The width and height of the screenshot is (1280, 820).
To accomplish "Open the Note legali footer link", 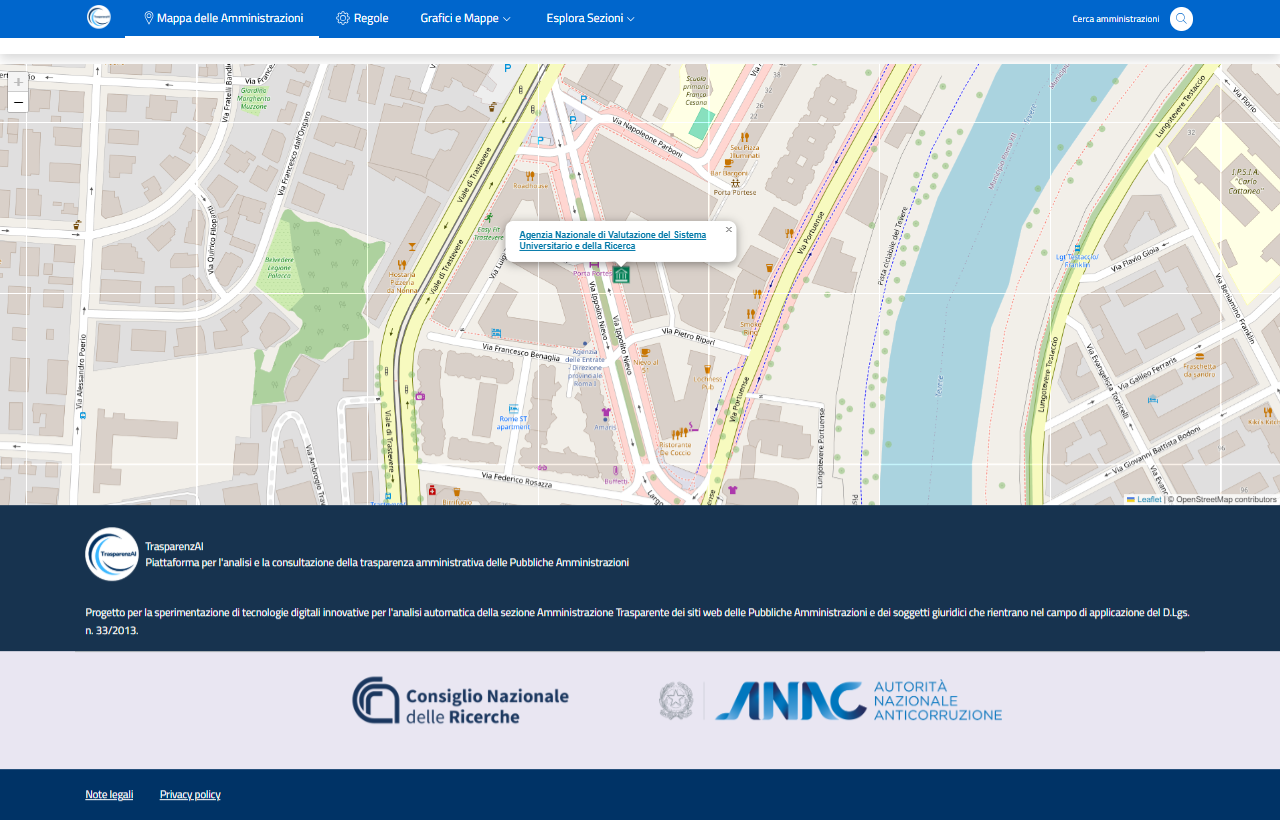I will [109, 794].
